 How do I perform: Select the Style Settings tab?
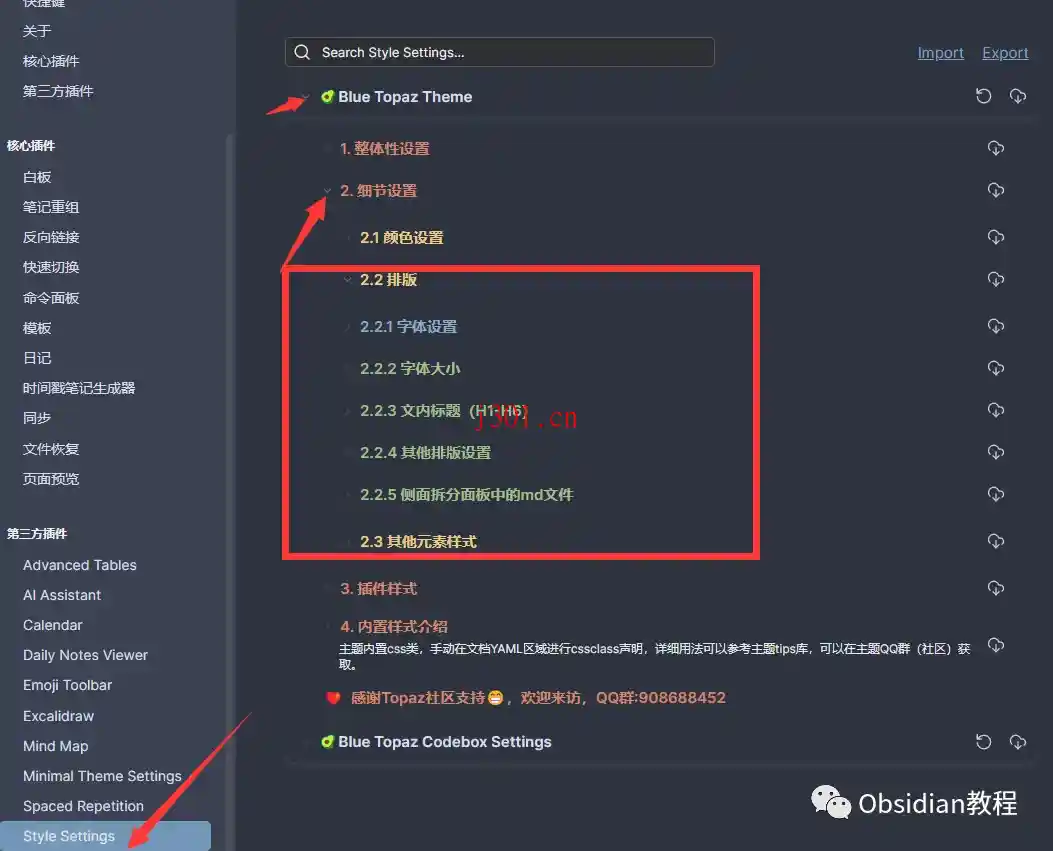pyautogui.click(x=105, y=836)
